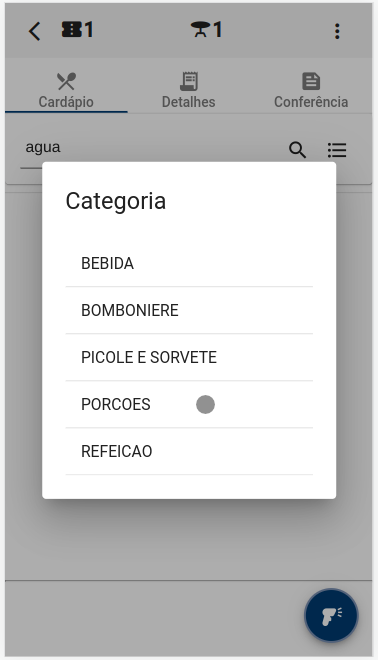
Task: Pick the PORCOES category
Action: click(x=189, y=405)
